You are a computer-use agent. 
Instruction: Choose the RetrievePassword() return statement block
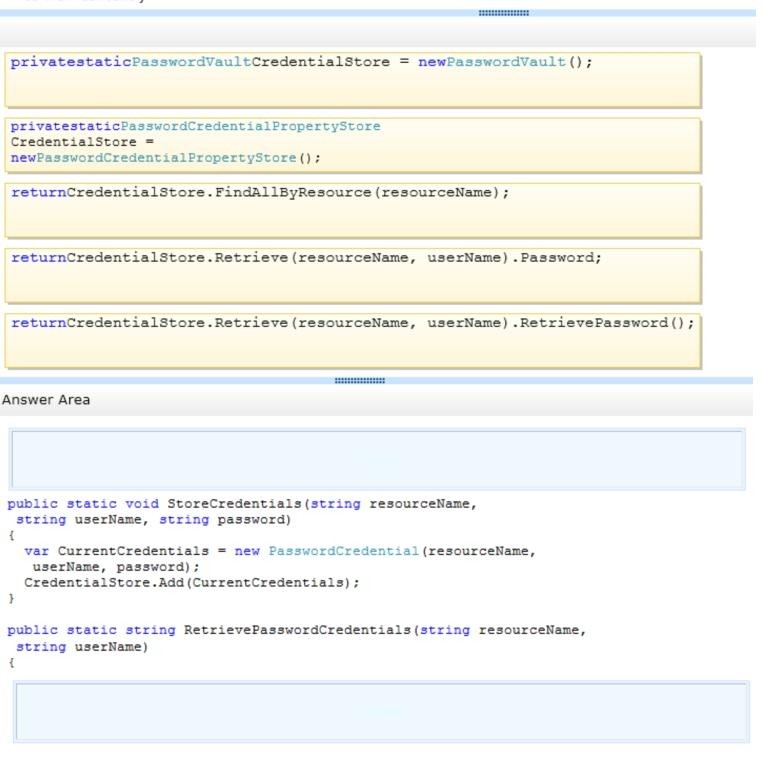[353, 341]
